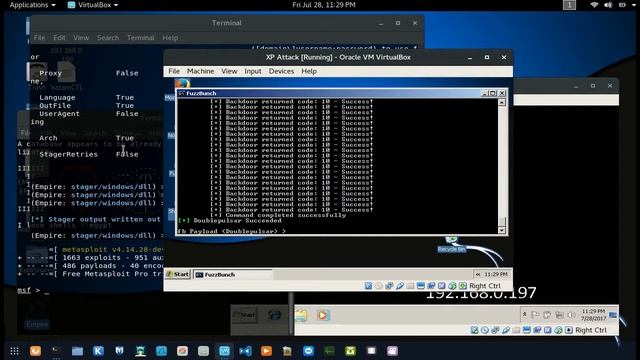Image resolution: width=640 pixels, height=360 pixels.
Task: Click Internet Explorer icon in Windows 7 taskbar
Action: [274, 315]
